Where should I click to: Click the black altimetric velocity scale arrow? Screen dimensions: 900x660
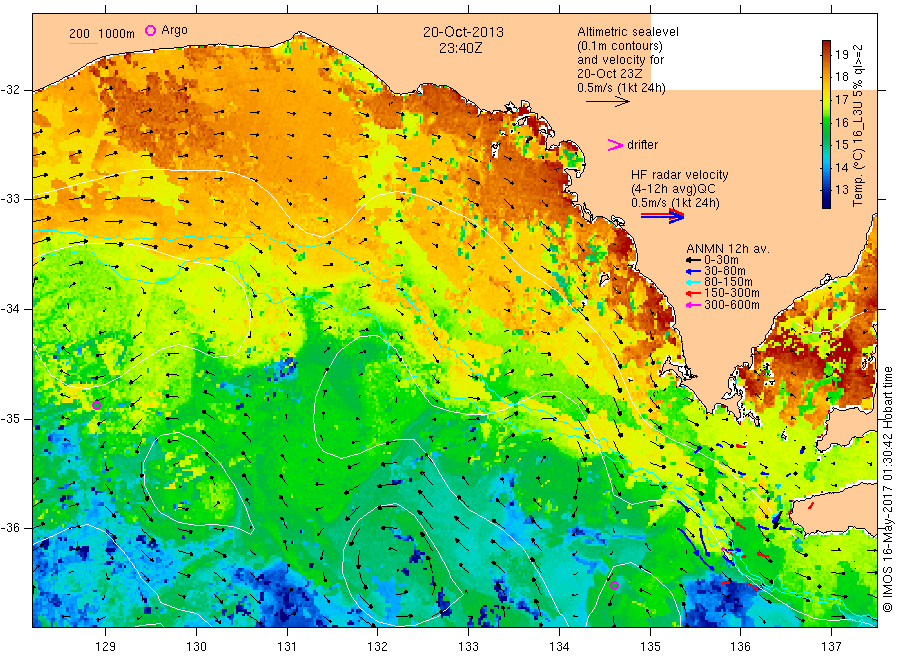click(x=608, y=102)
